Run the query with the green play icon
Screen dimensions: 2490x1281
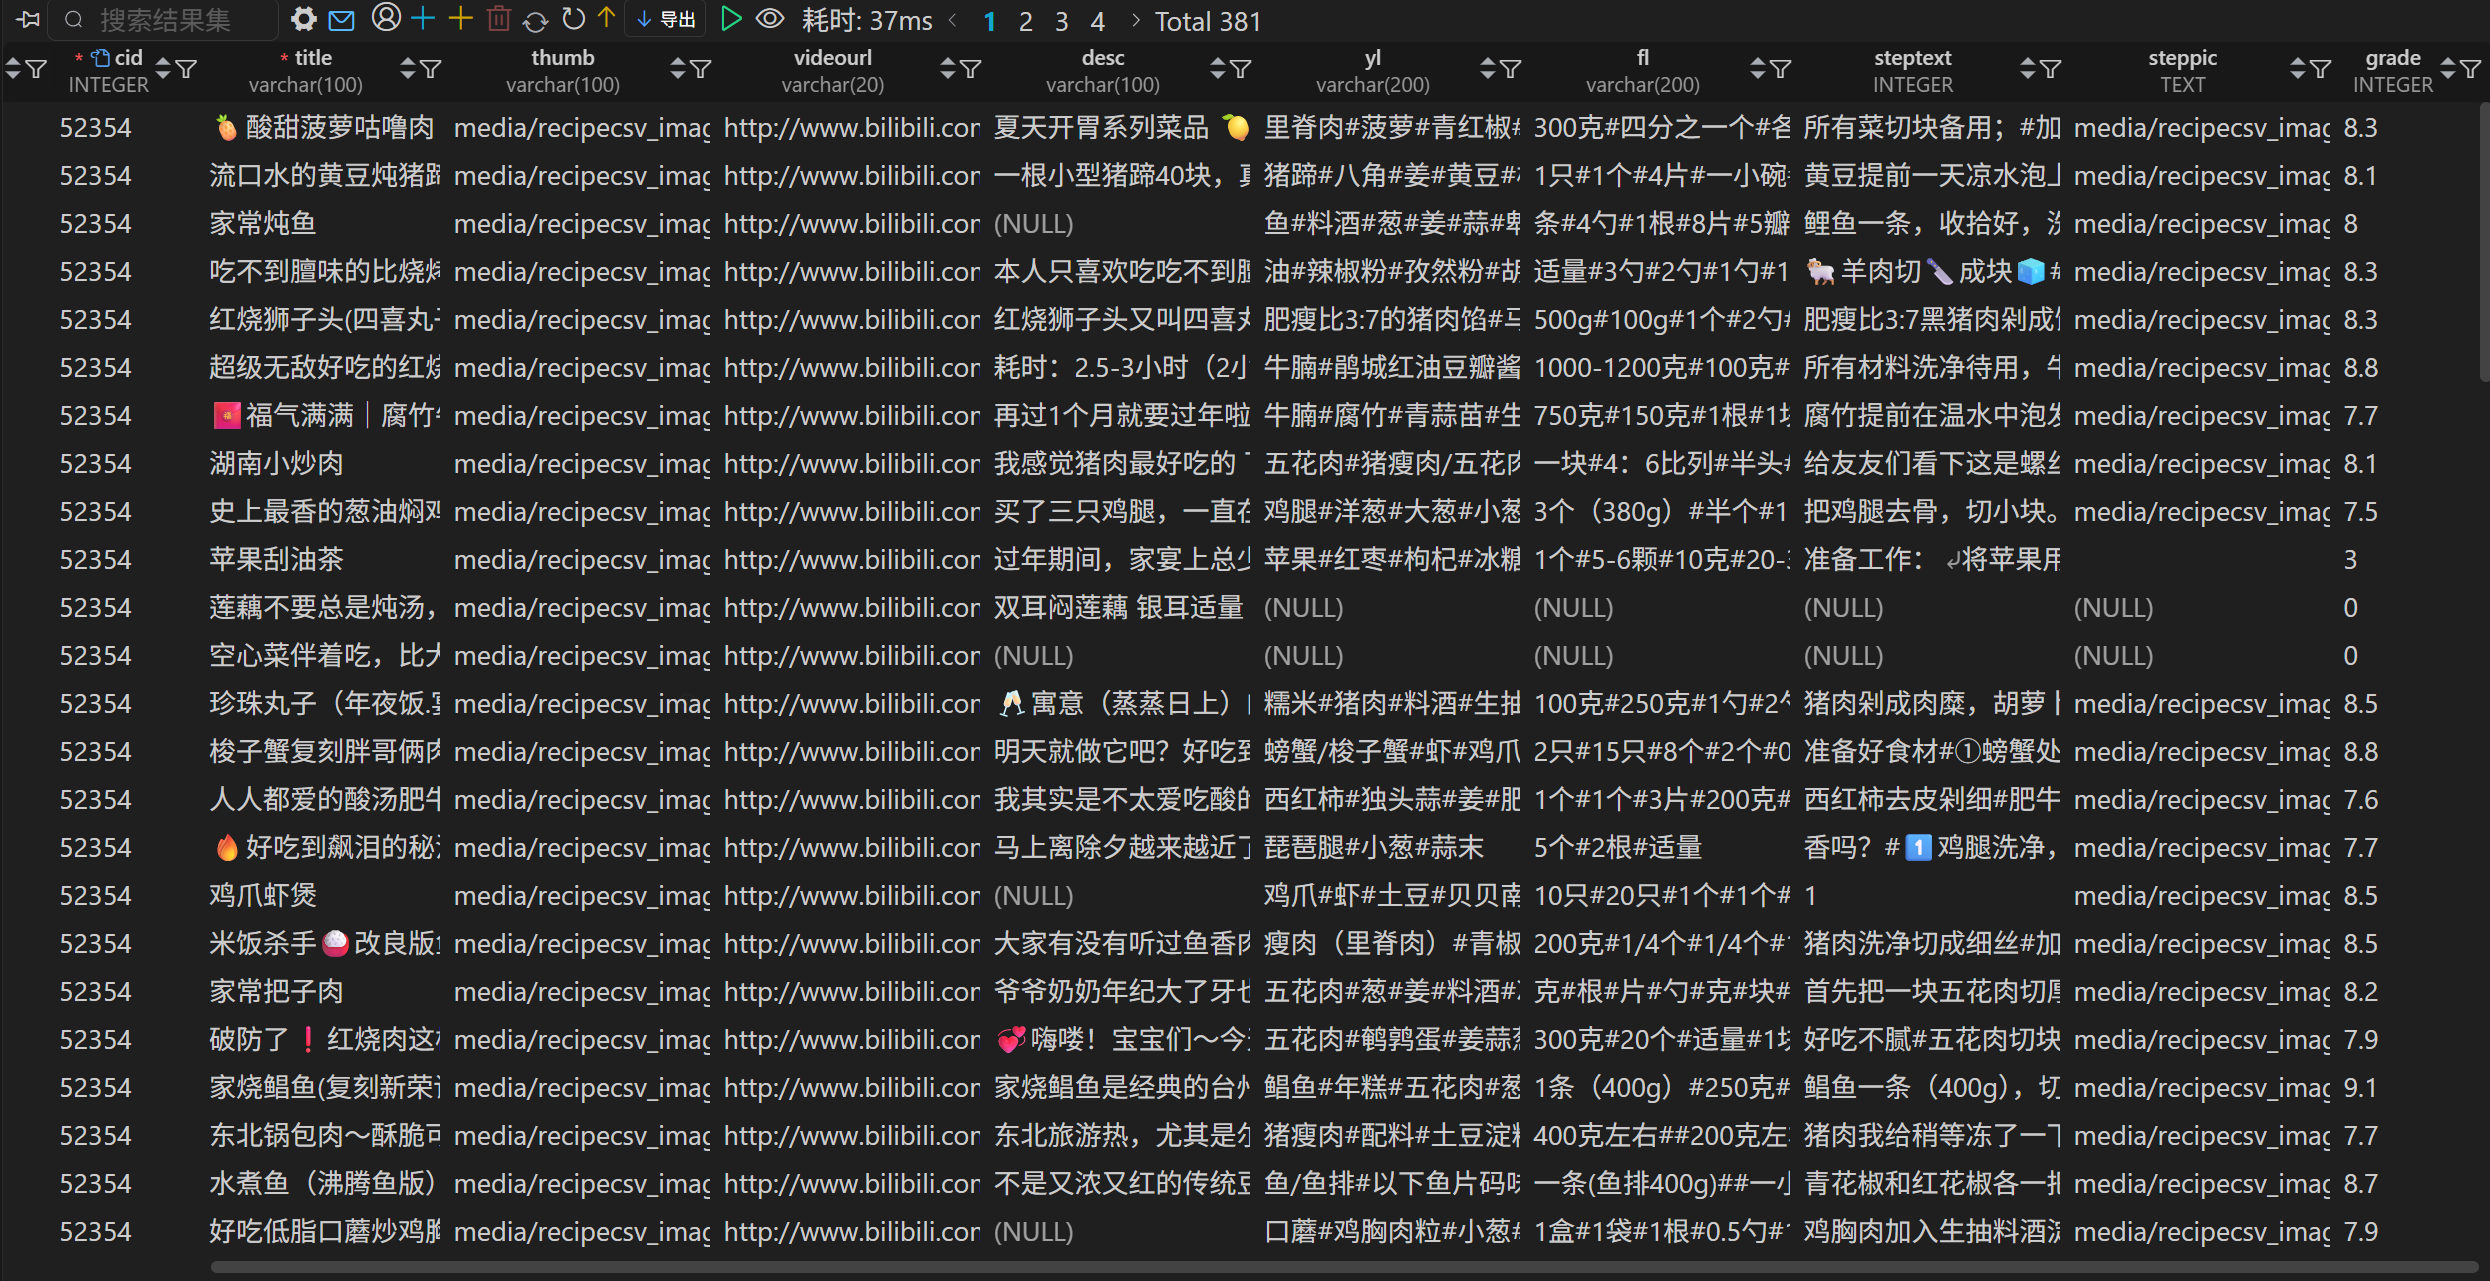[731, 19]
